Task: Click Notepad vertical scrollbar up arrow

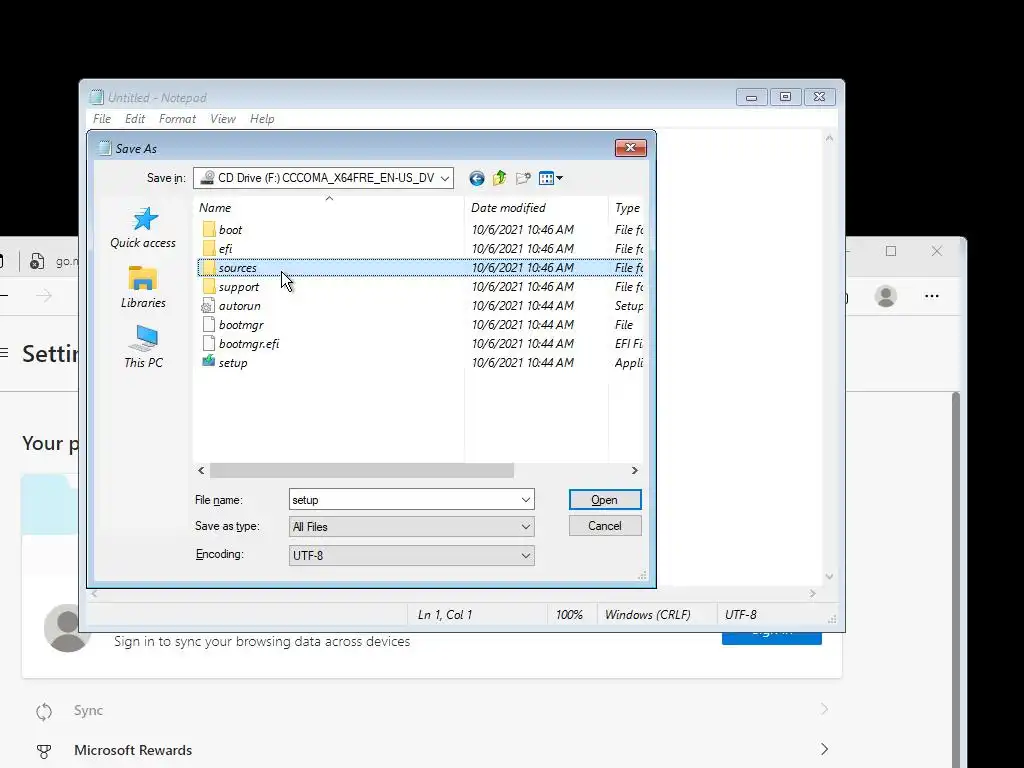Action: 829,138
